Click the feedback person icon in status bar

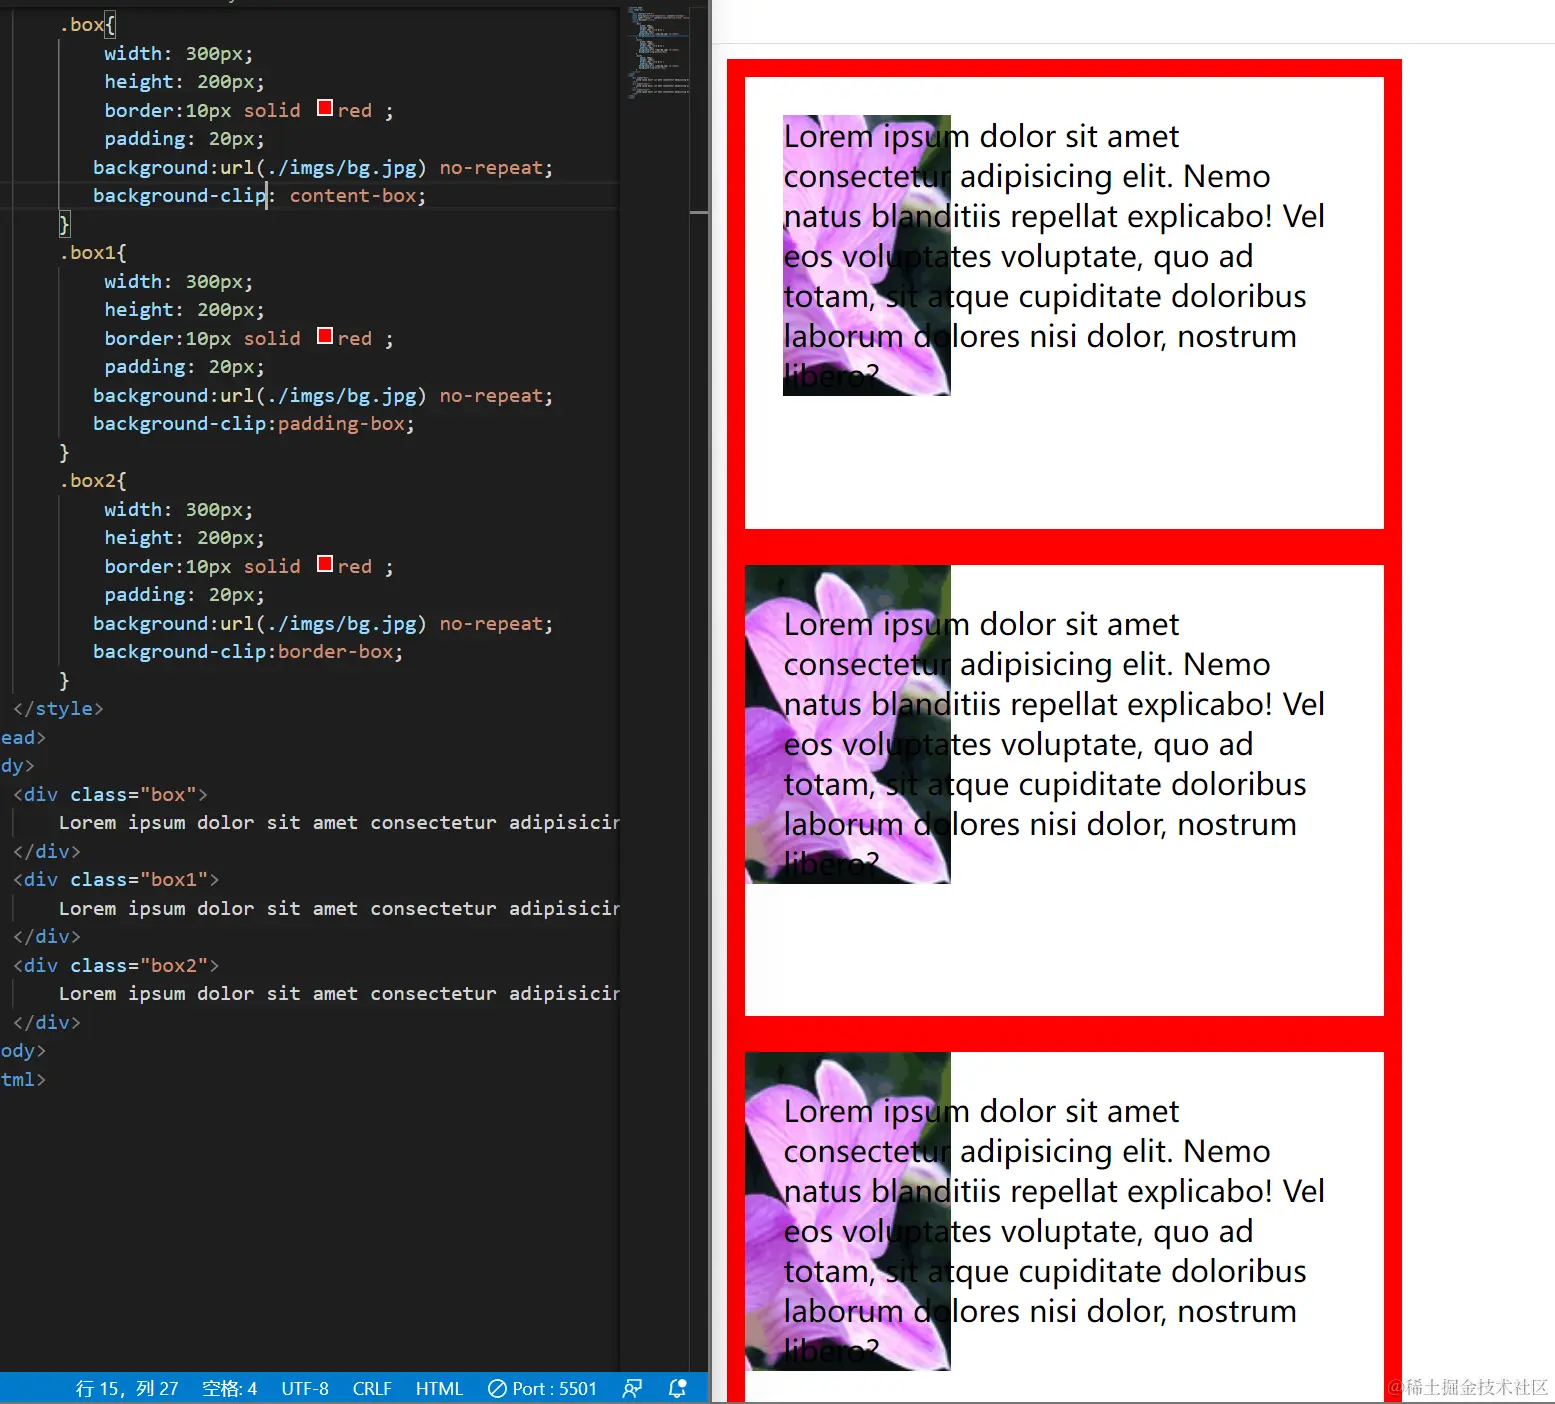[x=632, y=1388]
